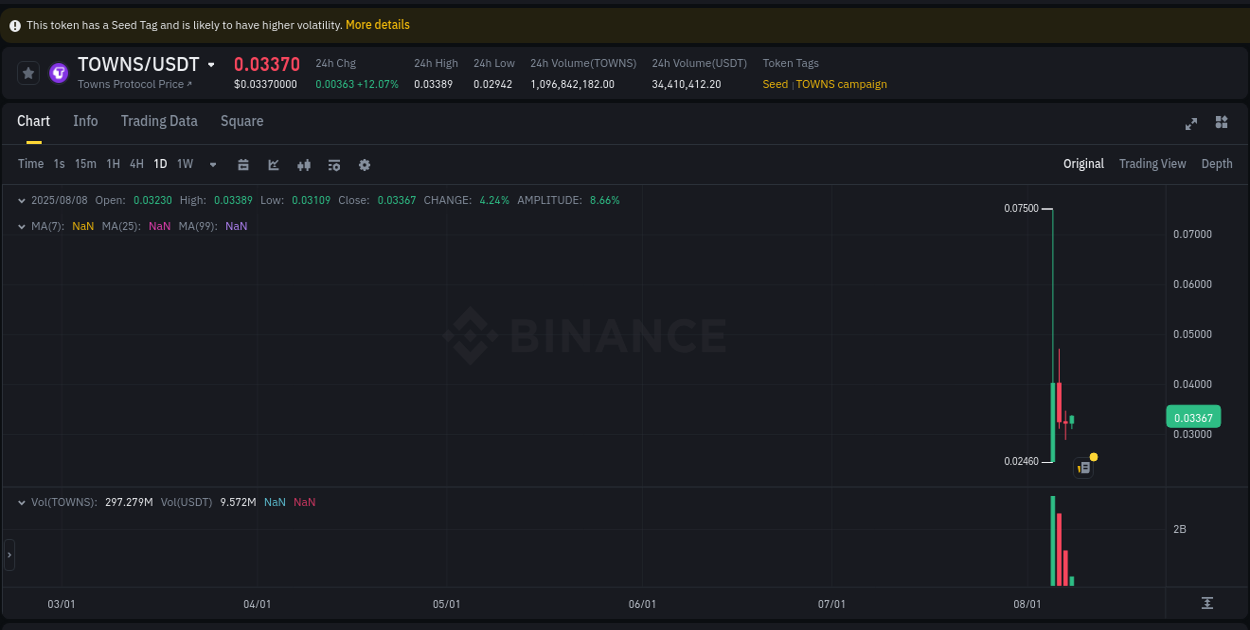Open the layout grid icon near fullscreen
Image resolution: width=1250 pixels, height=630 pixels.
click(1221, 122)
